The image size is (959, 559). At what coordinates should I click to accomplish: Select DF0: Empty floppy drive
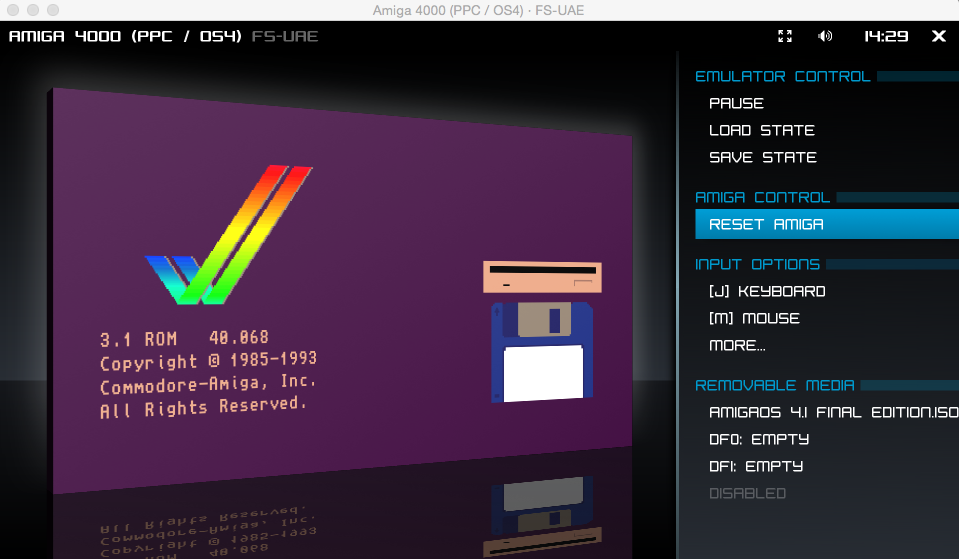click(x=759, y=439)
